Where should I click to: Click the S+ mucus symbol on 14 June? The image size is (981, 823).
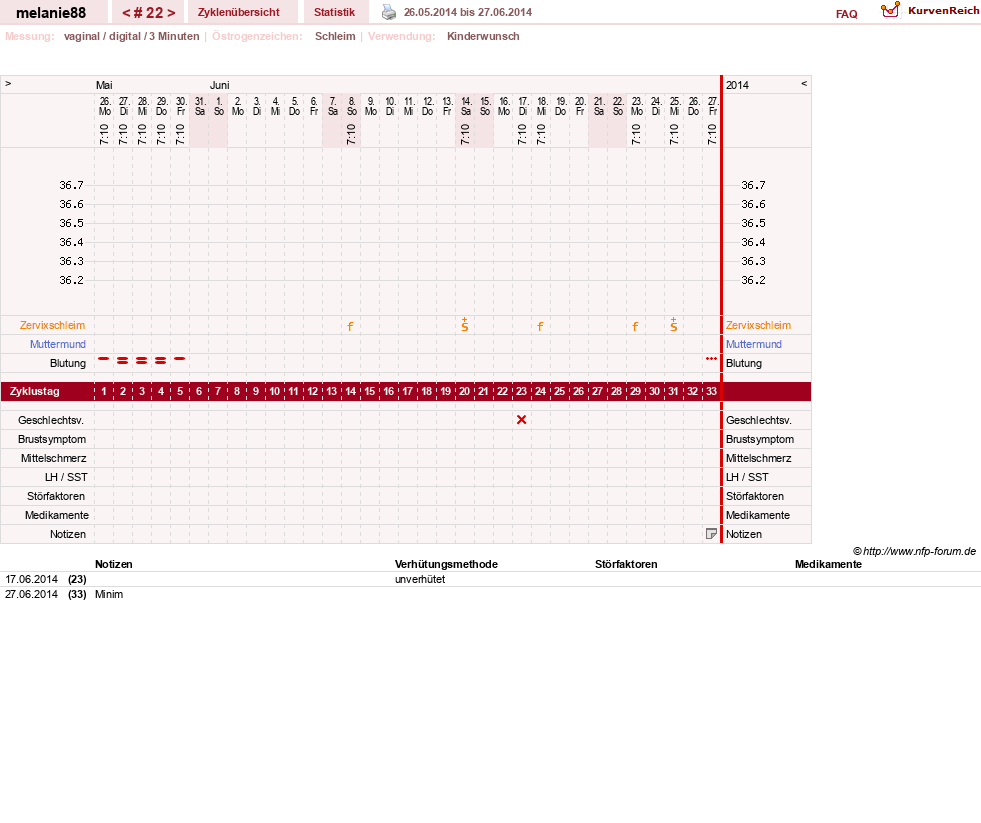coord(465,324)
